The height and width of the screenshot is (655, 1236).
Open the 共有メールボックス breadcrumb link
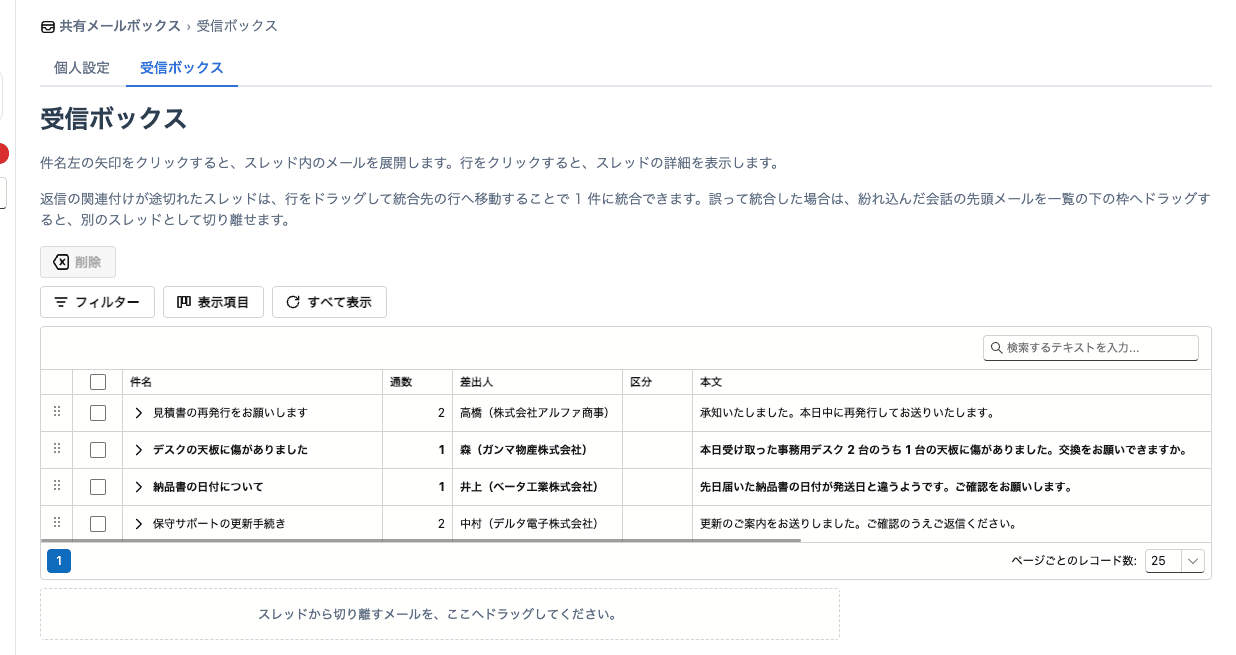coord(120,26)
